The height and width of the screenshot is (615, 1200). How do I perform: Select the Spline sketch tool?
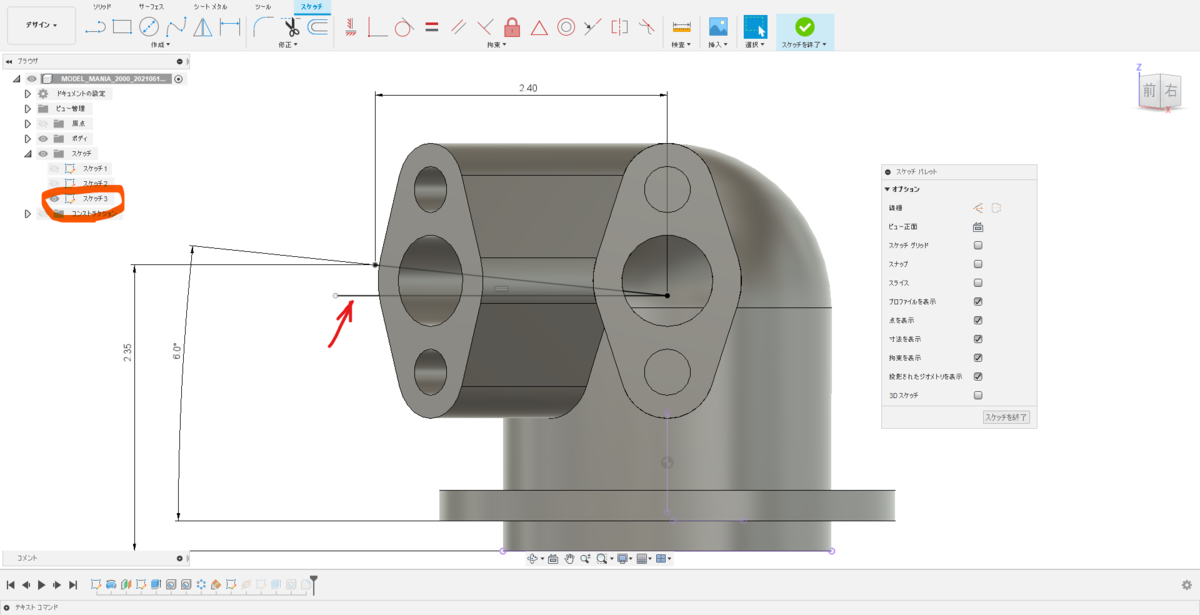tap(176, 27)
